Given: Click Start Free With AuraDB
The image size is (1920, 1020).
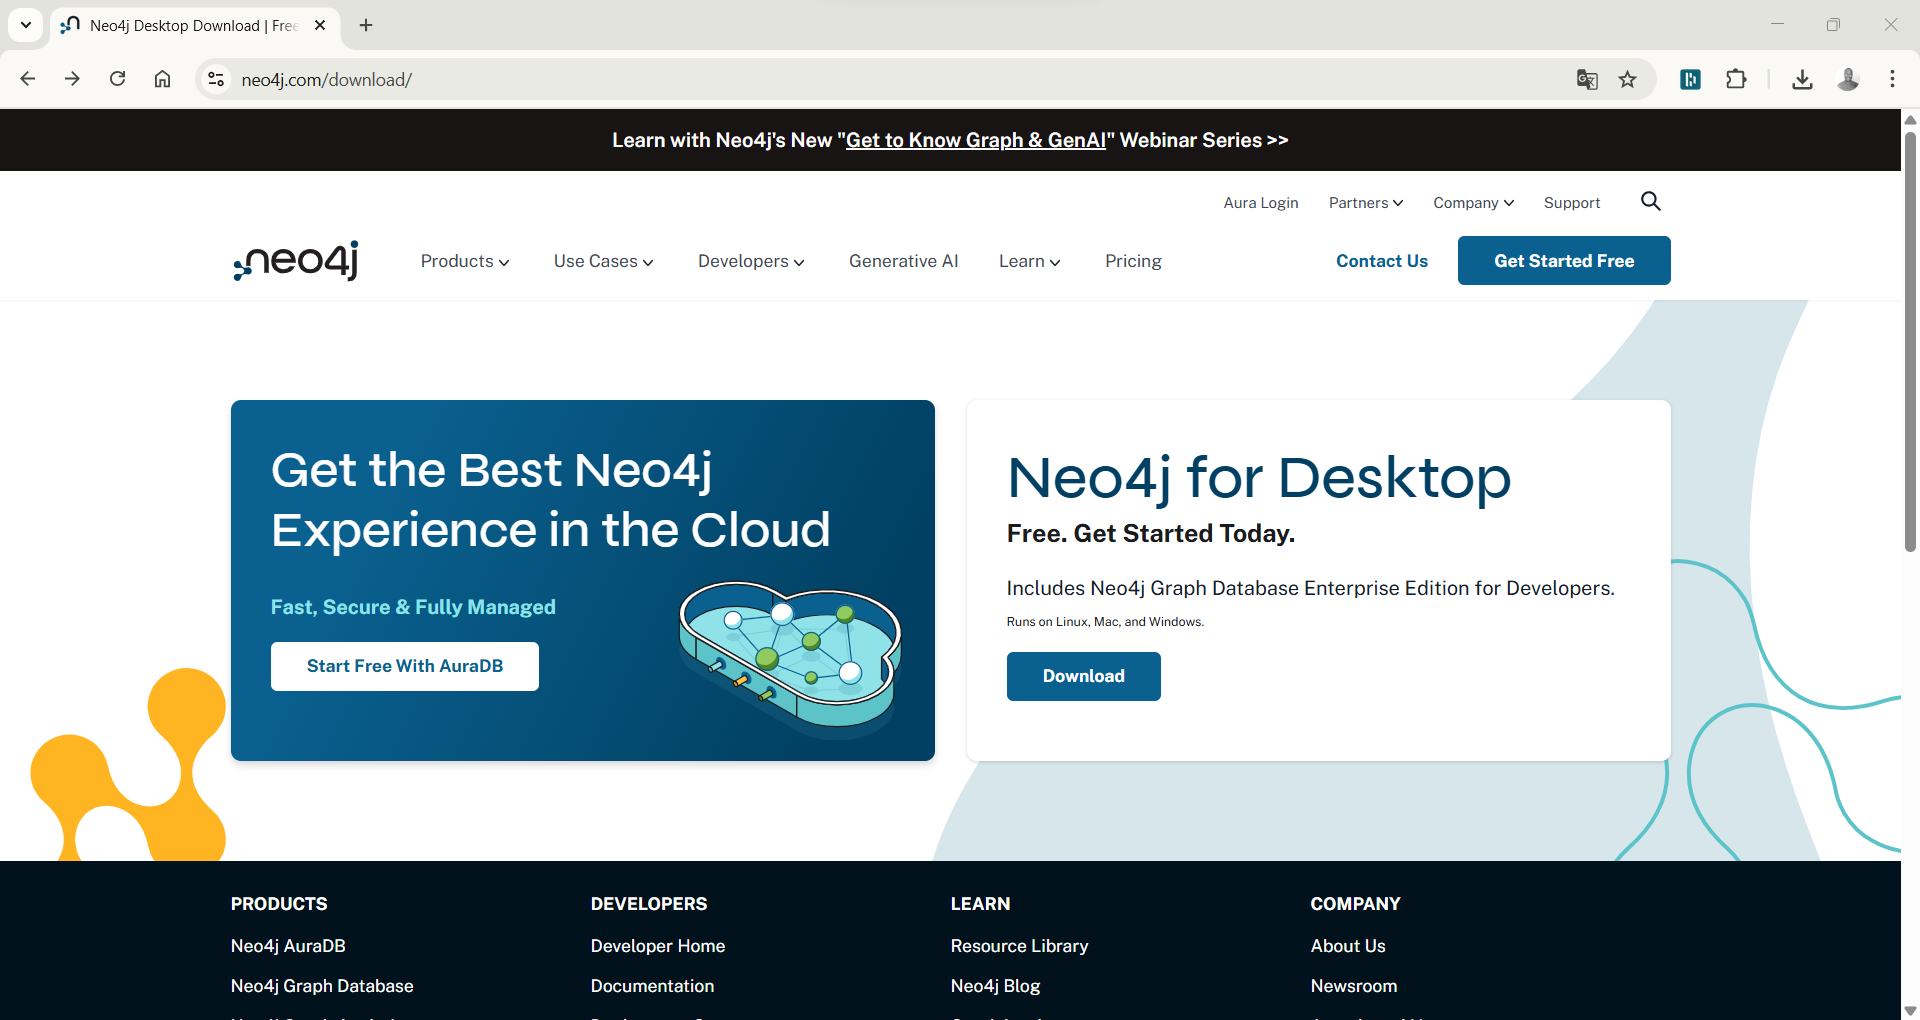Looking at the screenshot, I should [x=405, y=666].
